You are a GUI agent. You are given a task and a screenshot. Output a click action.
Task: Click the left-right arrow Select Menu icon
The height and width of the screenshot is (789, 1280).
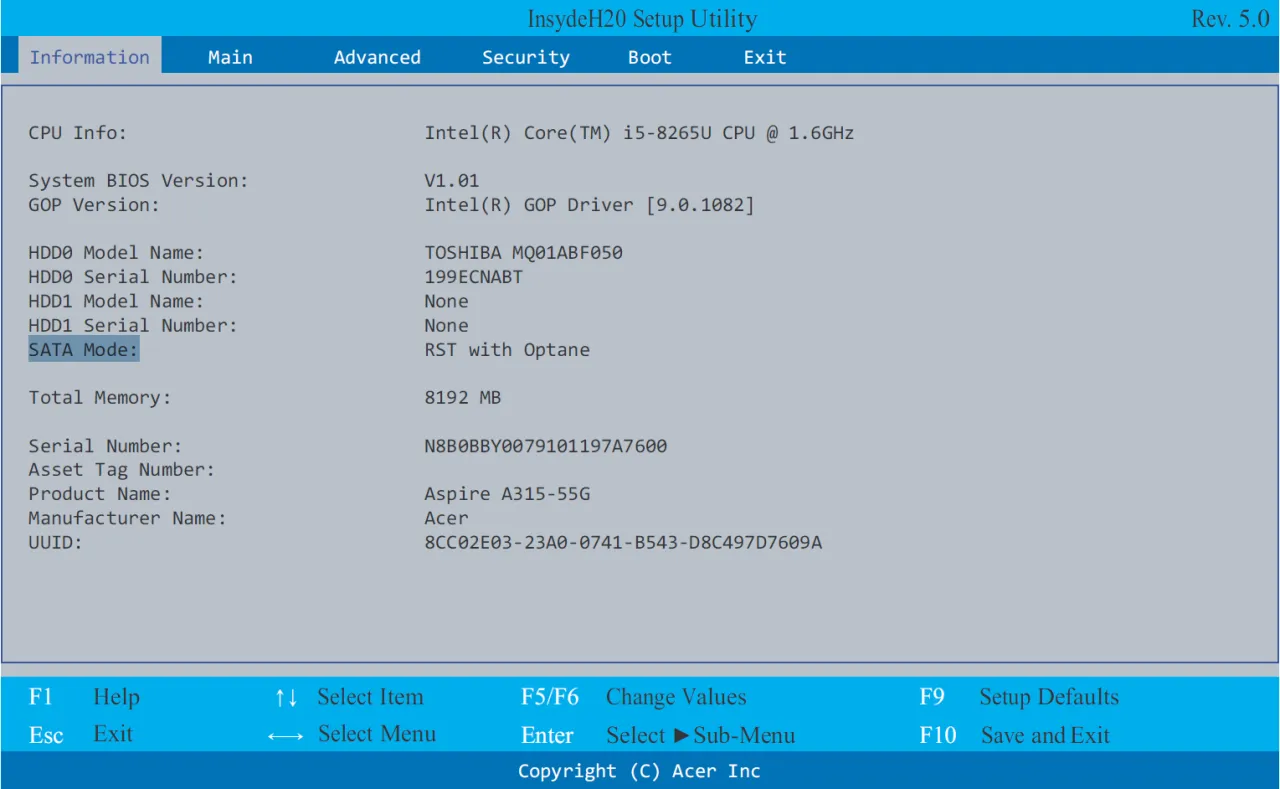pyautogui.click(x=286, y=736)
